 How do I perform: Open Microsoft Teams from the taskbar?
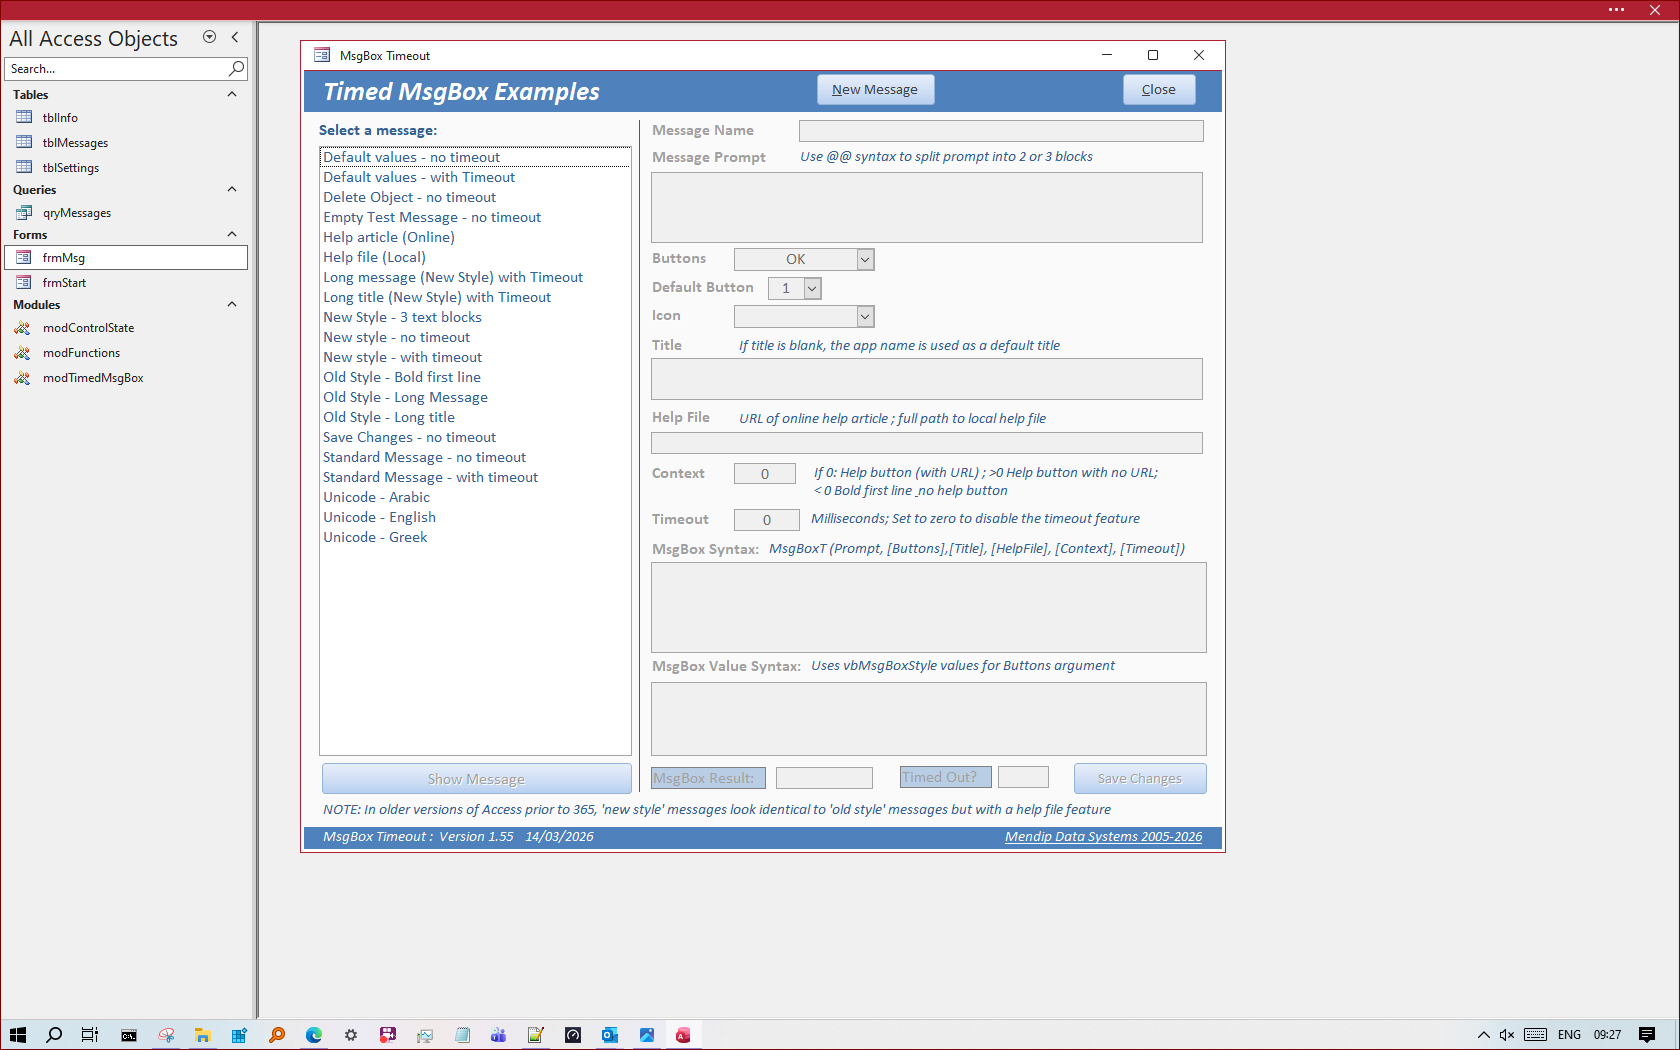coord(498,1035)
